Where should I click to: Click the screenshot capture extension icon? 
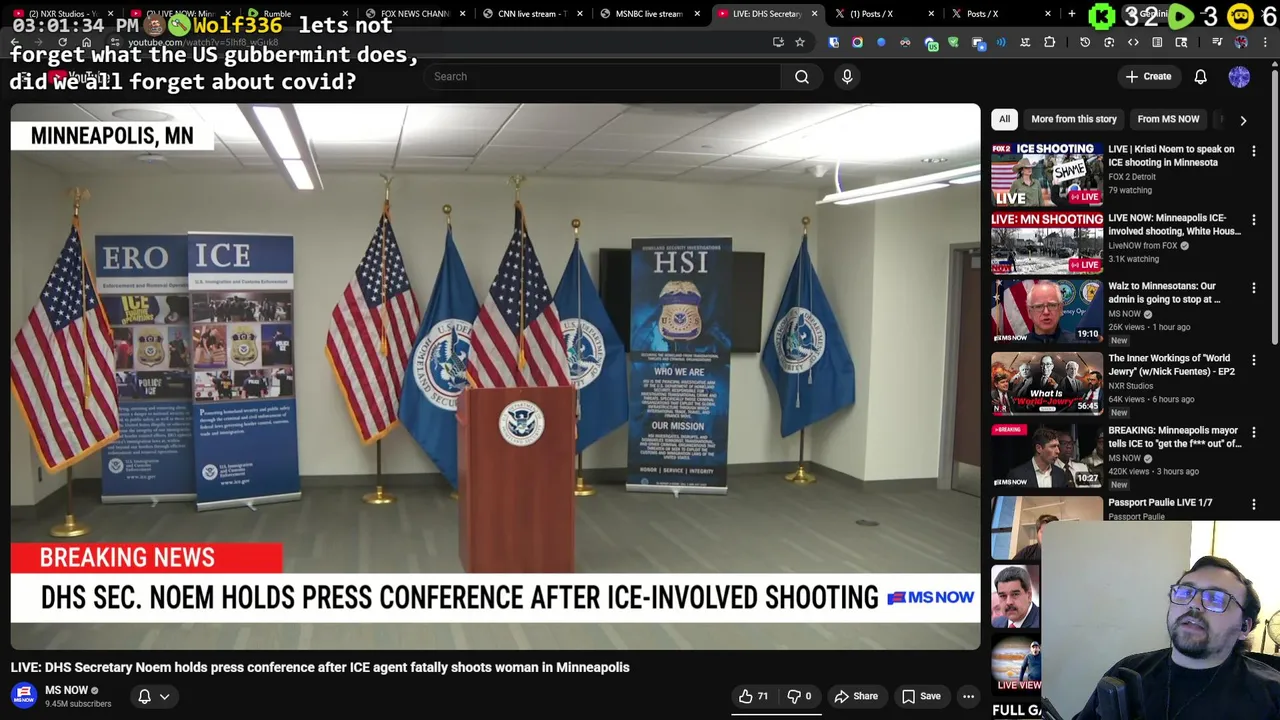[x=1109, y=42]
